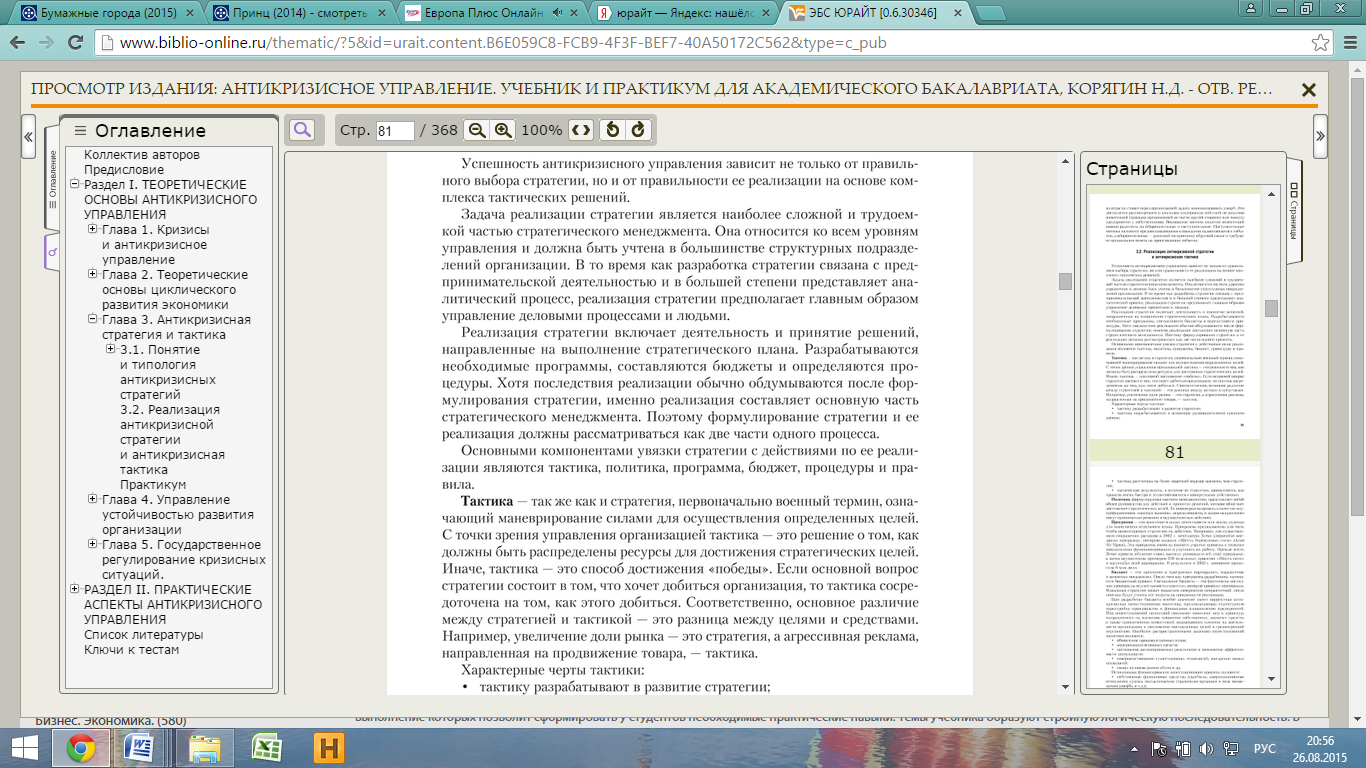Open Практикум entry in contents
The image size is (1366, 768).
153,485
